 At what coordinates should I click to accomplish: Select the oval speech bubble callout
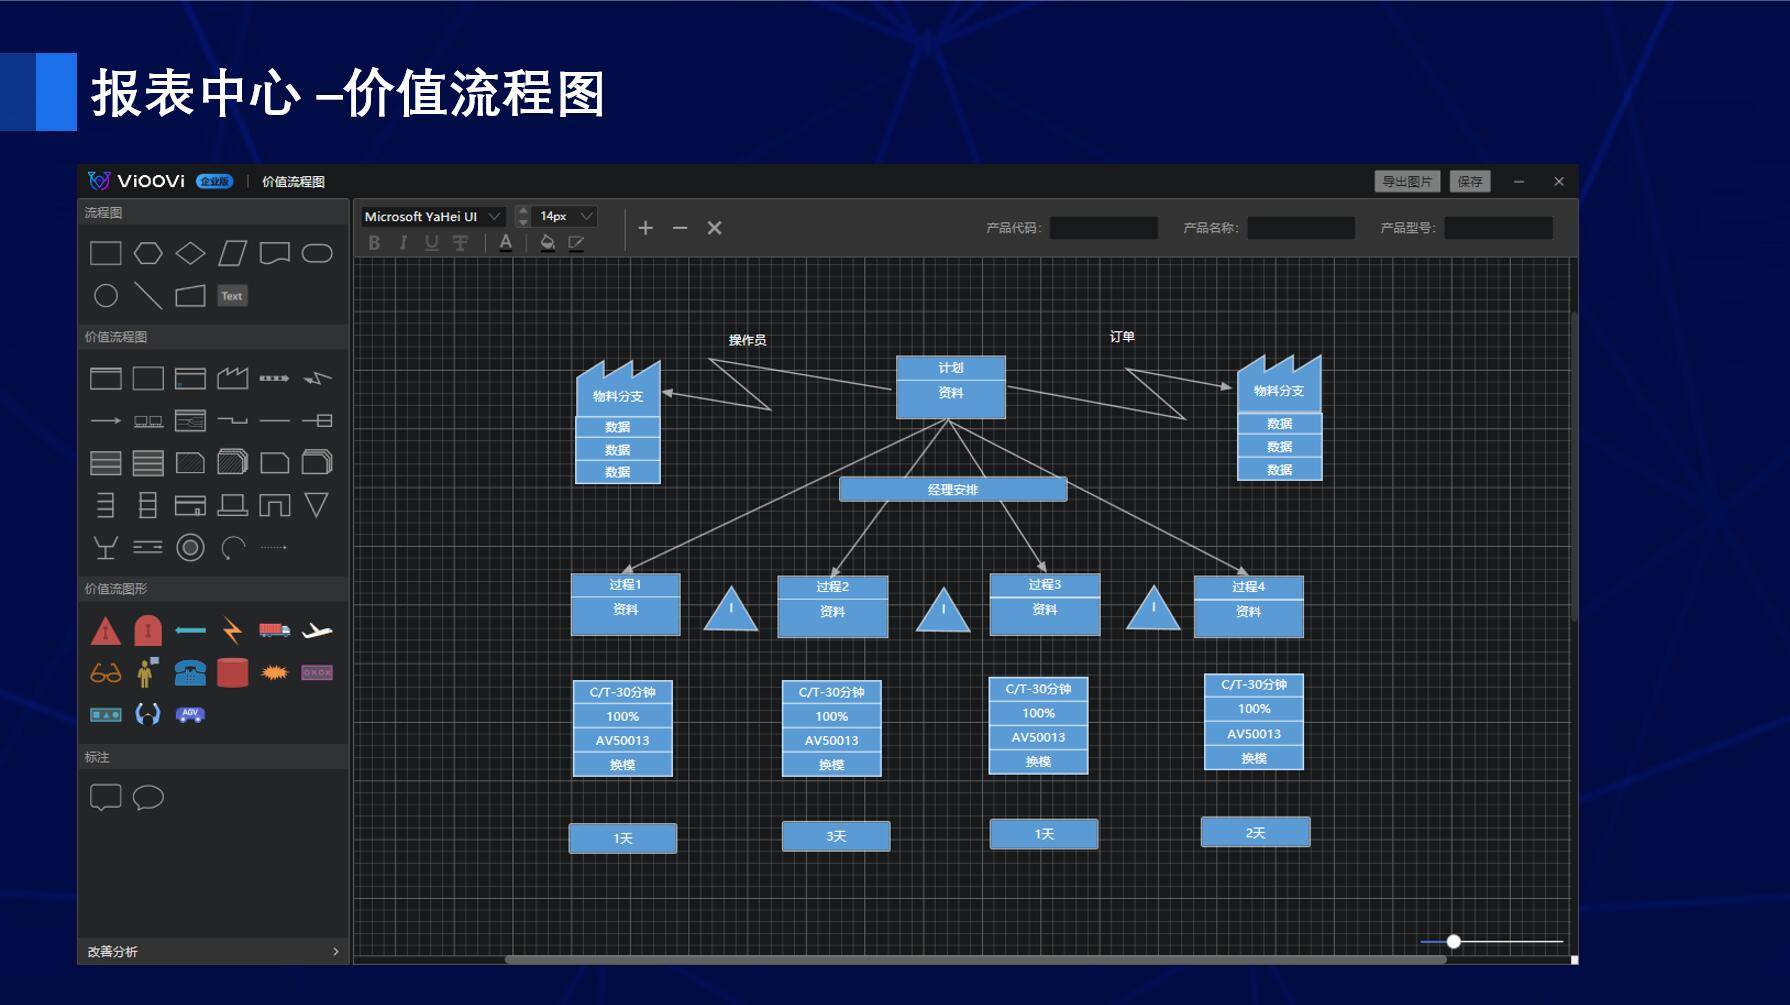pos(148,797)
